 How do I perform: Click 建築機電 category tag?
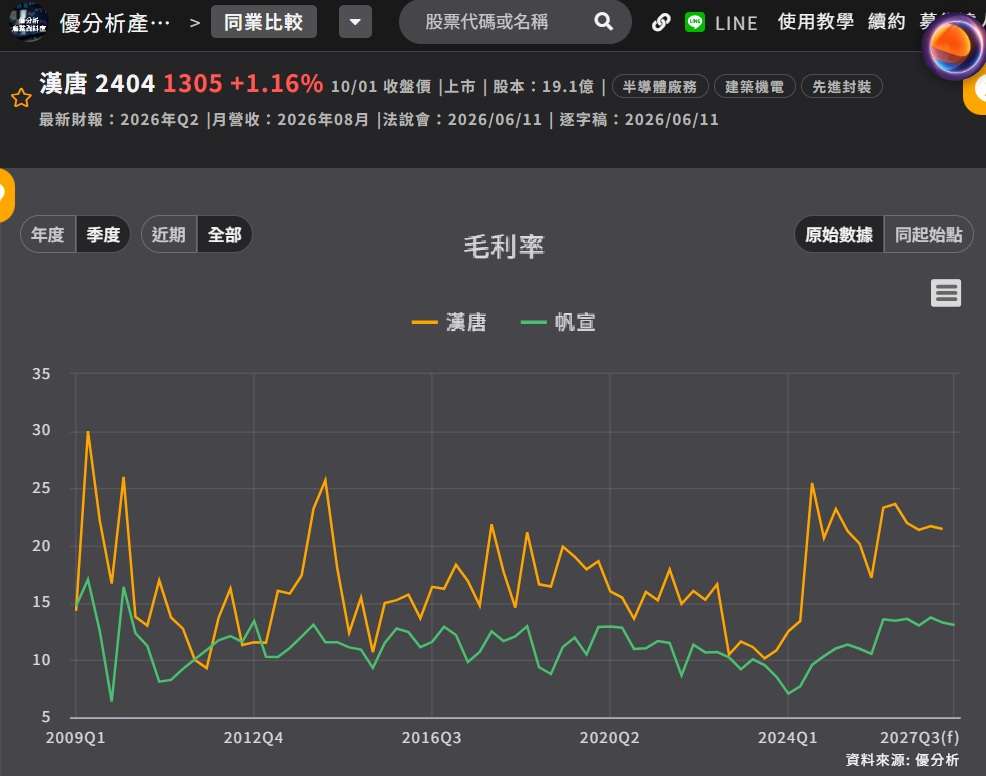[x=755, y=87]
